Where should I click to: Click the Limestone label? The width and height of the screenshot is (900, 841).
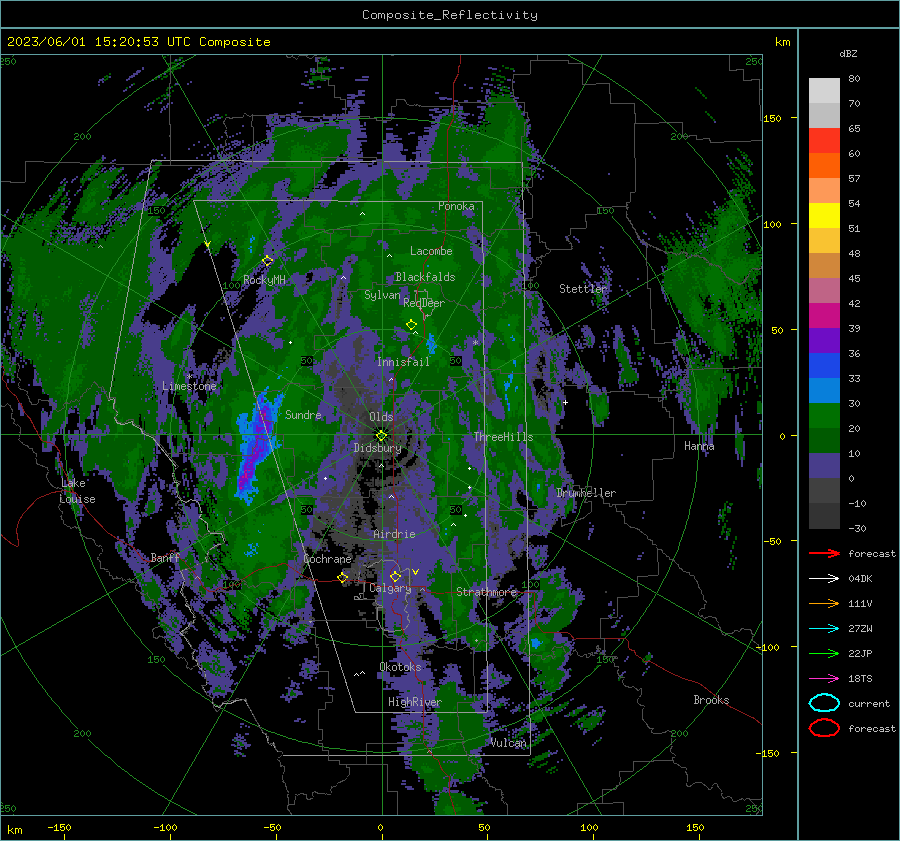click(189, 386)
